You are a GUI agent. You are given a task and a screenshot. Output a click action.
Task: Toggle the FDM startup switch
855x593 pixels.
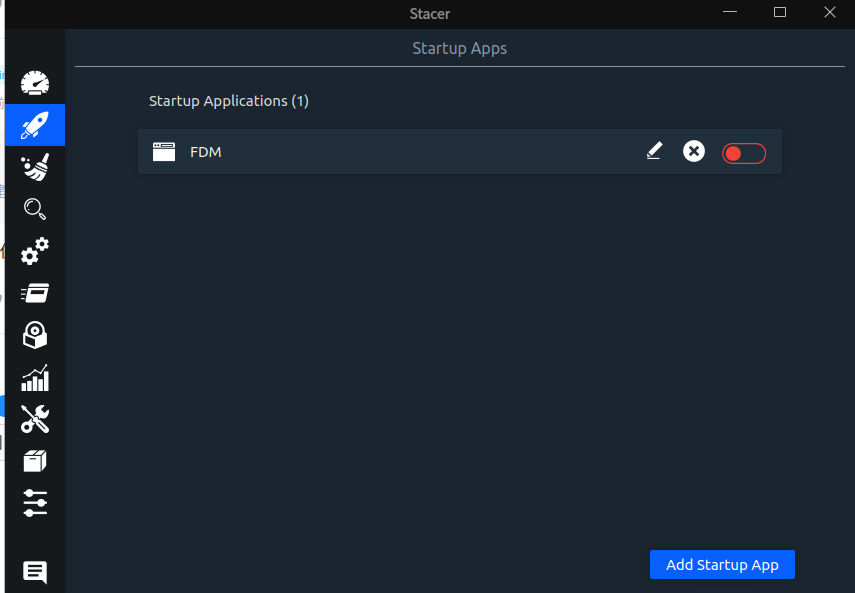[x=744, y=153]
